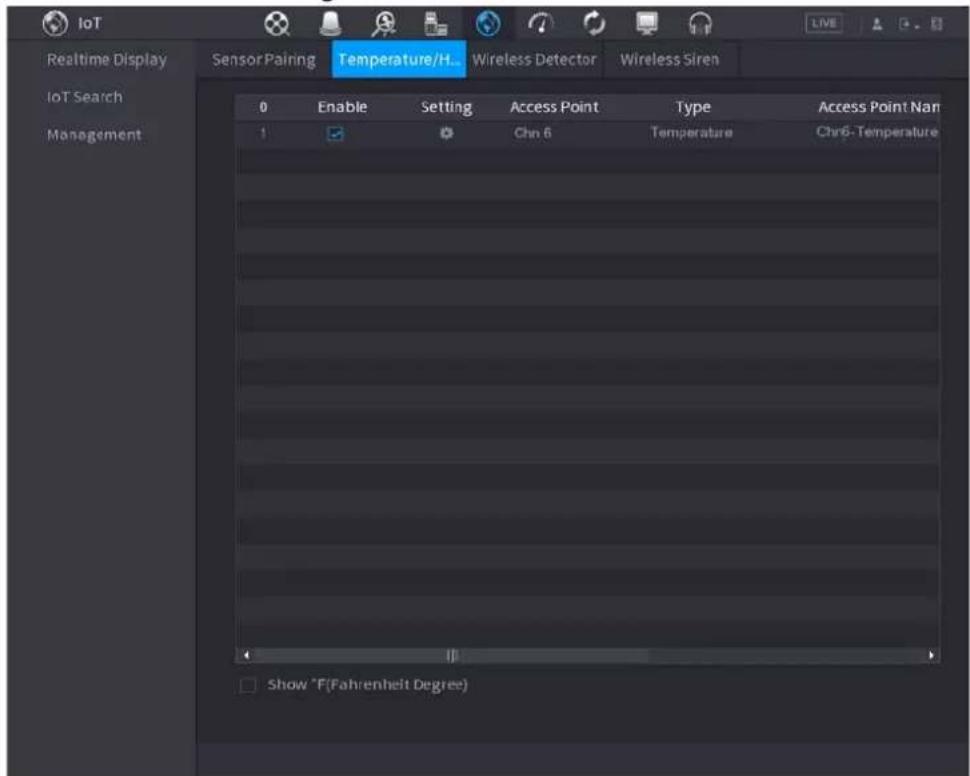This screenshot has height=776, width=970.
Task: Toggle Show °F (Fahrenheit Degree) checkbox
Action: 247,685
